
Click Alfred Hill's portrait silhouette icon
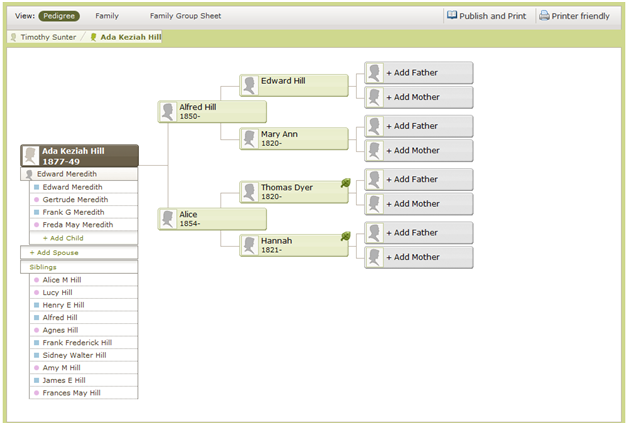tap(168, 112)
